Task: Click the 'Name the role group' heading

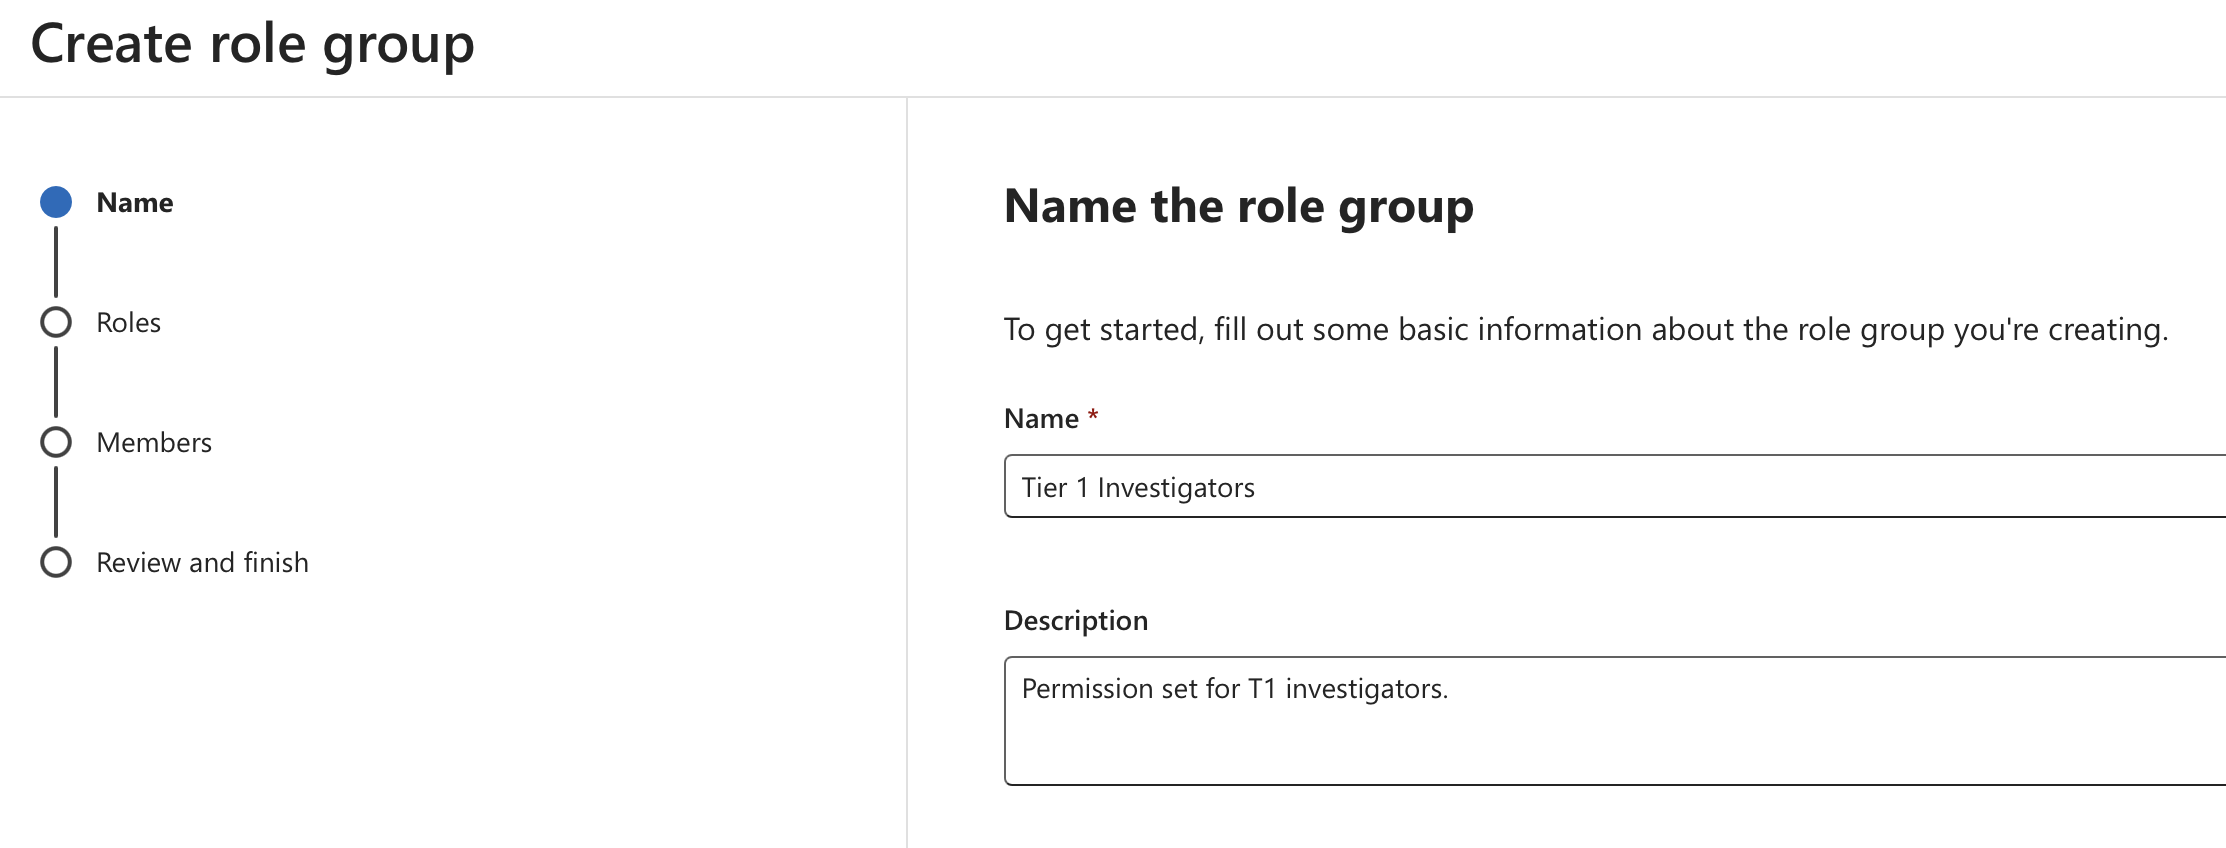Action: 1238,206
